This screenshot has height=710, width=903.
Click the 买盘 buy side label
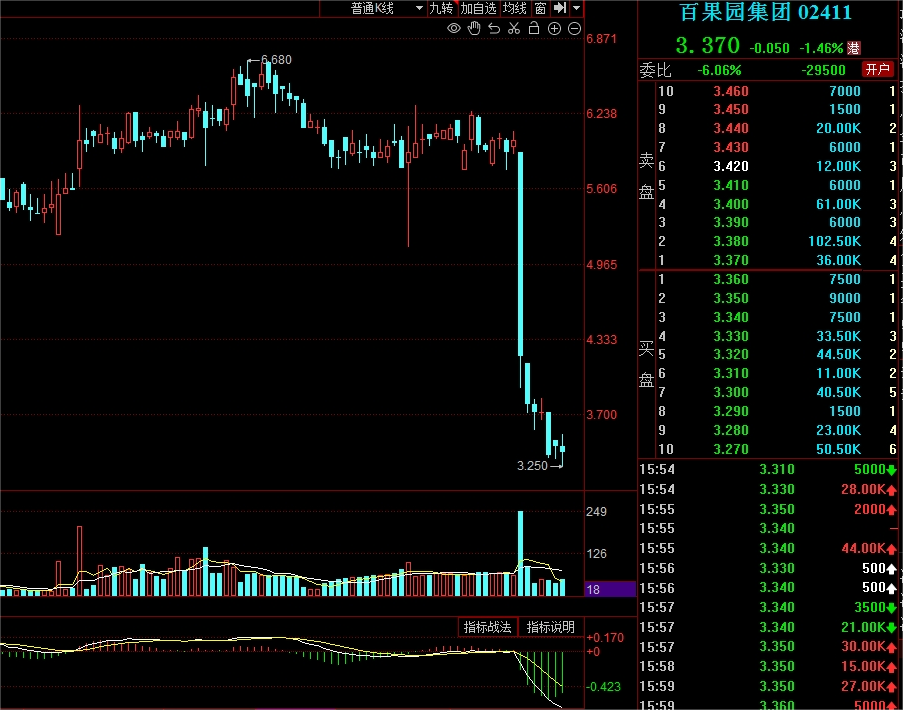point(647,365)
